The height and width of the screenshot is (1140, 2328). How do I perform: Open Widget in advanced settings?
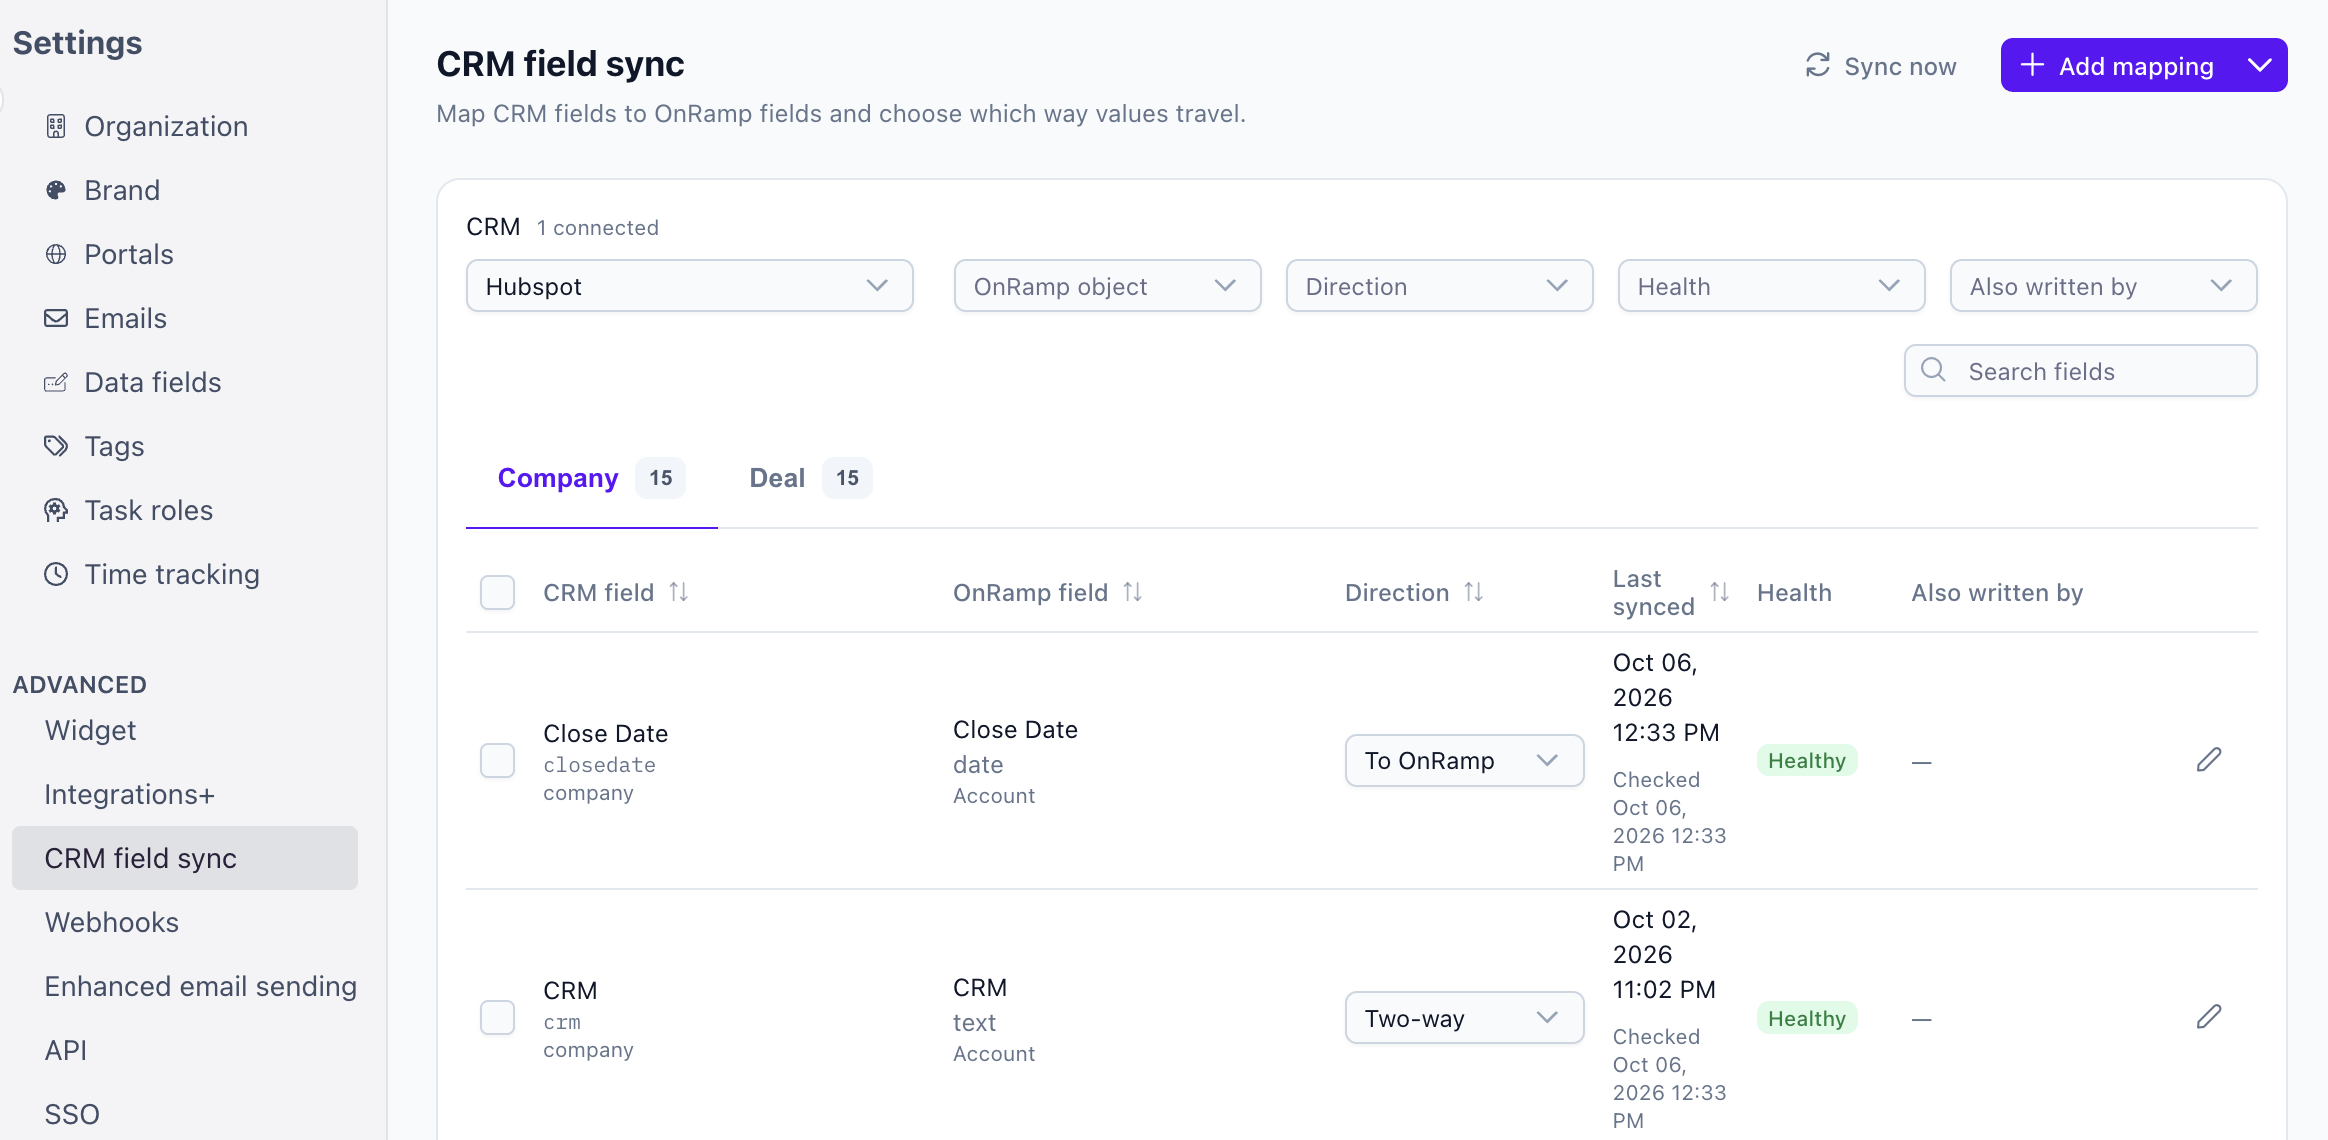tap(90, 730)
